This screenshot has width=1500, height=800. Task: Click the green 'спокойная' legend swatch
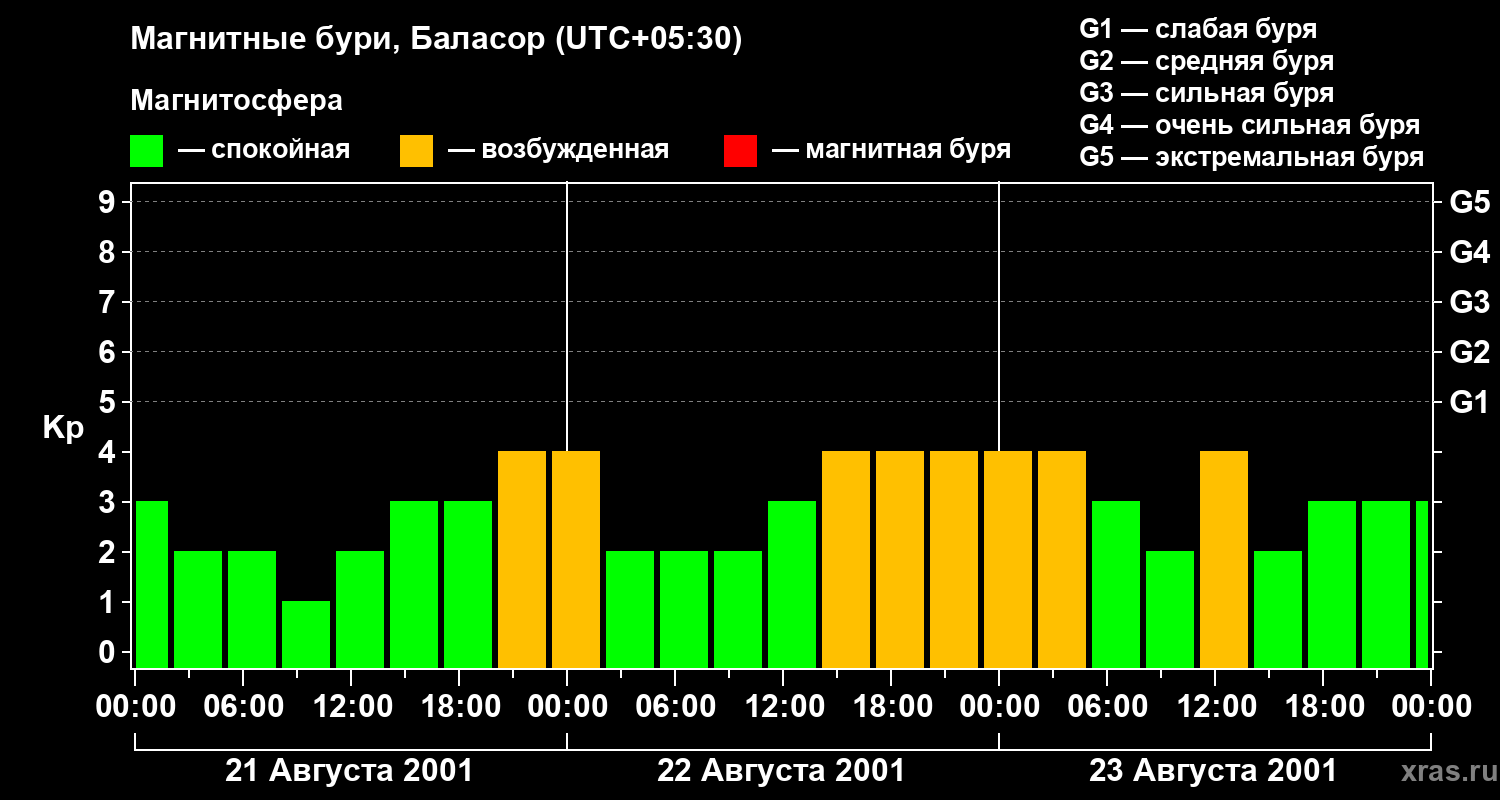pos(147,151)
